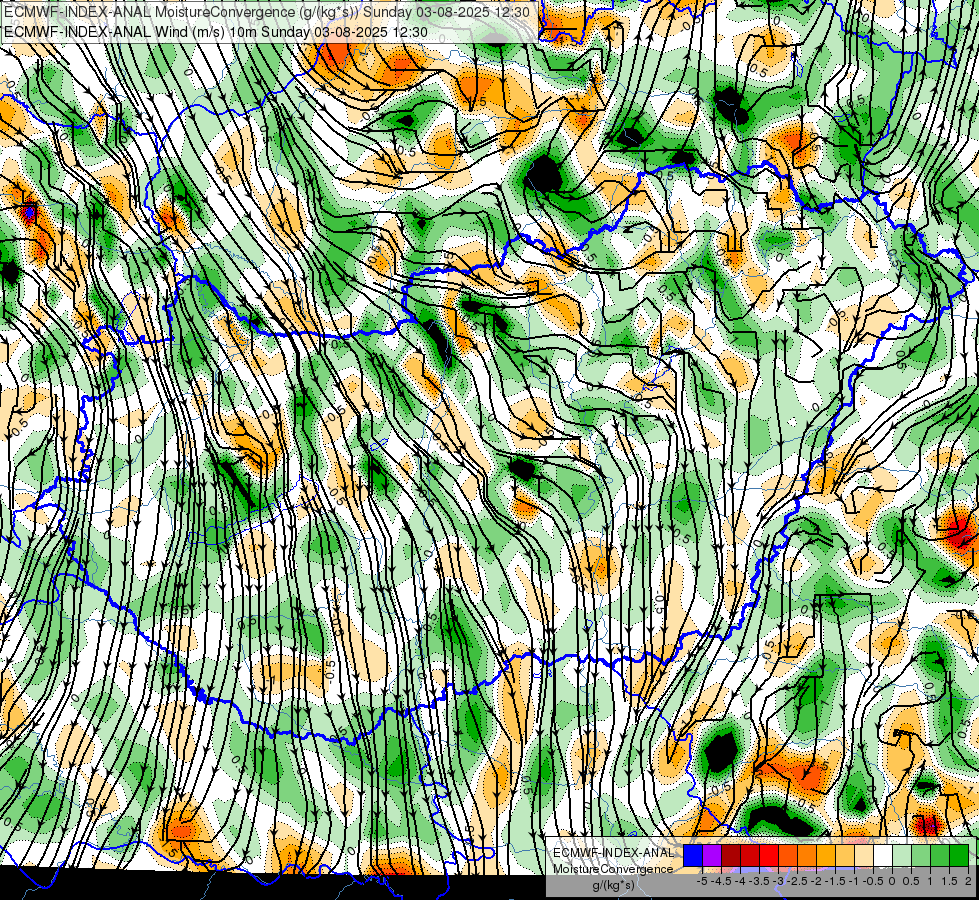The image size is (979, 900).
Task: Click the purple legend swatch
Action: [x=712, y=856]
